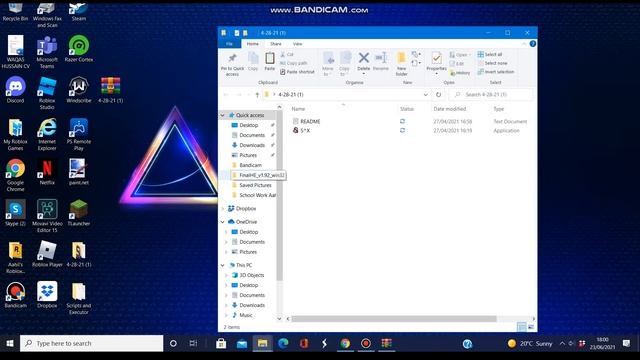The width and height of the screenshot is (640, 360).
Task: Show hidden system tray icons chevron
Action: (x=562, y=344)
